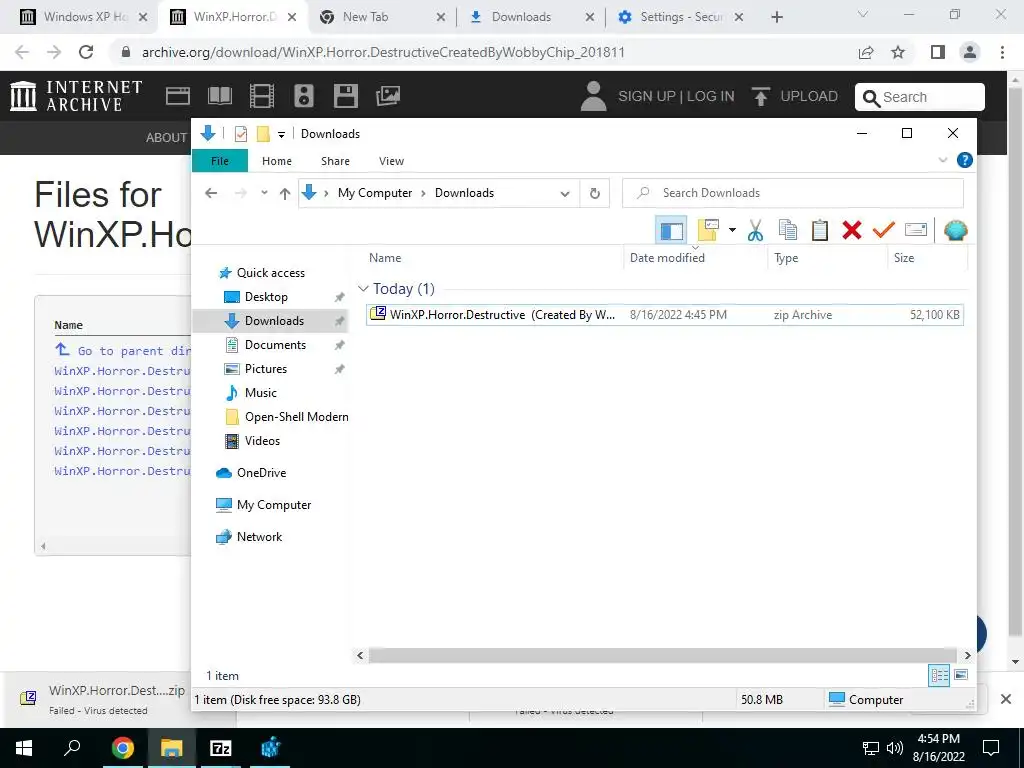Select OneDrive in navigation pane
The height and width of the screenshot is (768, 1024).
point(261,473)
